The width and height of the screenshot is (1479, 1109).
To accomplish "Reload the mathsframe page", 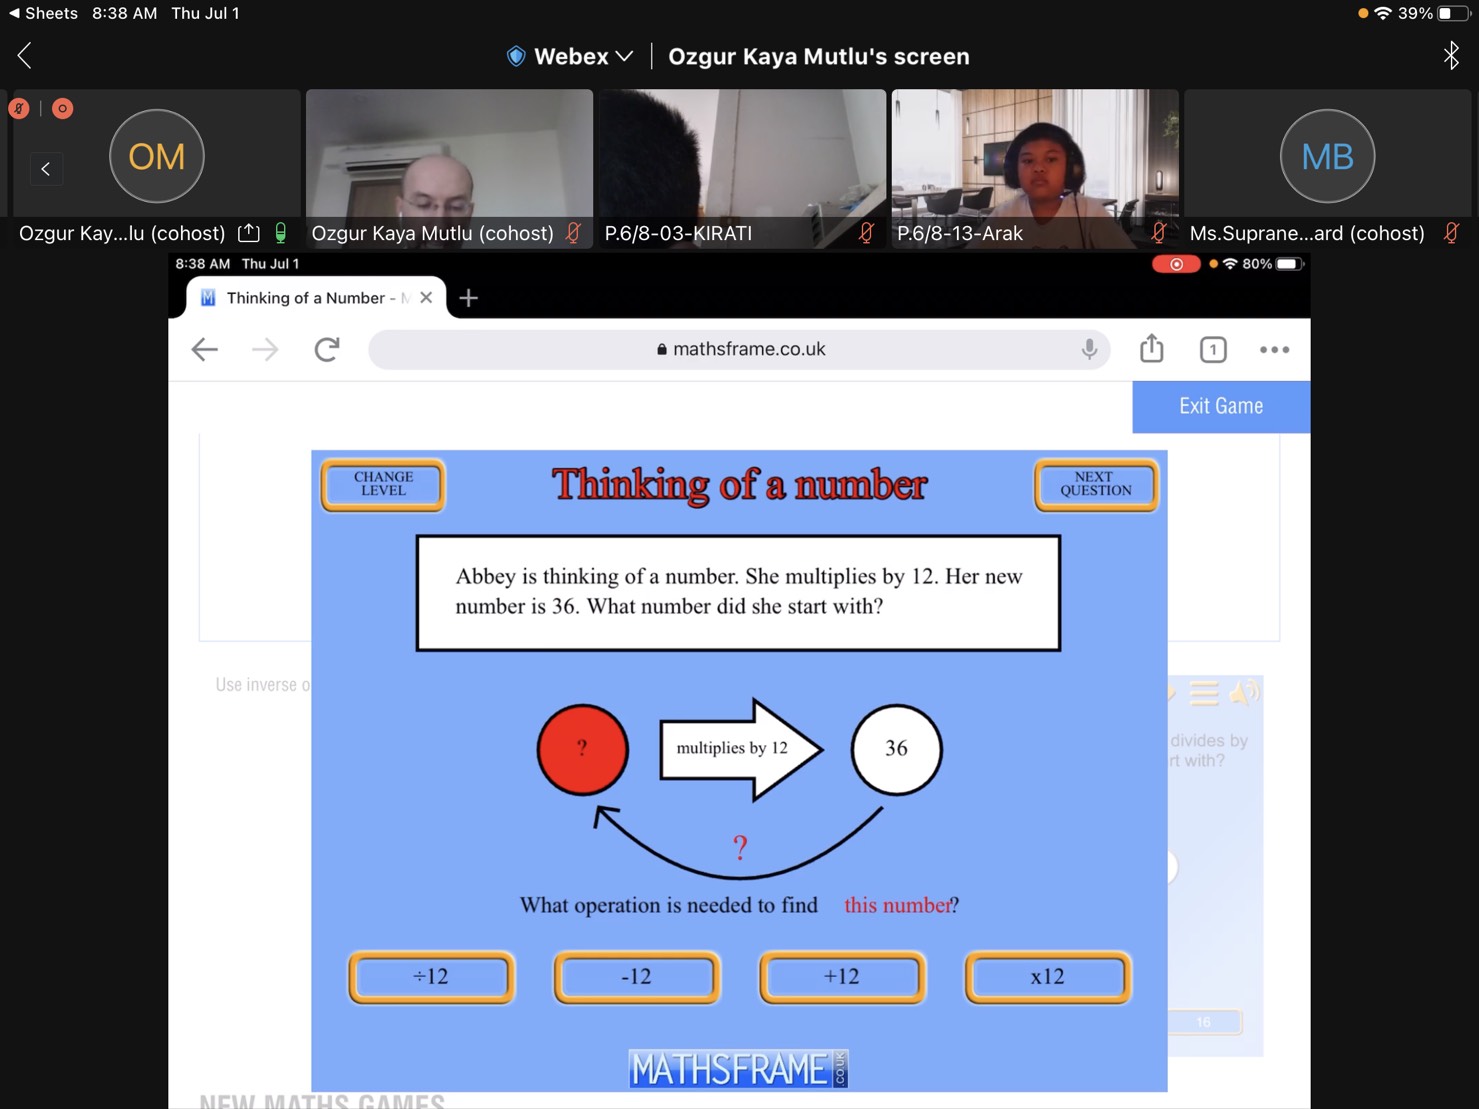I will pyautogui.click(x=327, y=349).
